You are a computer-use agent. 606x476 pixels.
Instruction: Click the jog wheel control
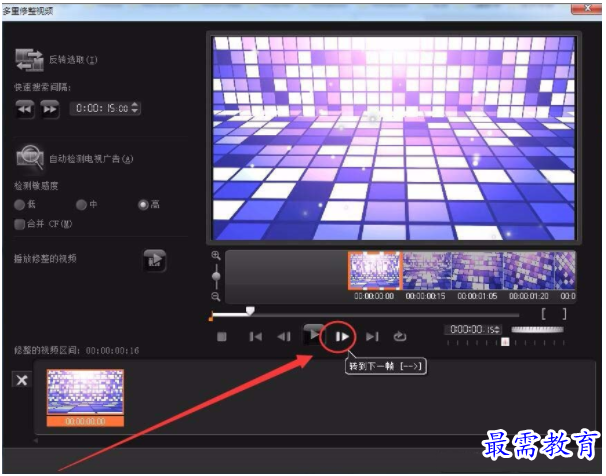click(x=537, y=330)
